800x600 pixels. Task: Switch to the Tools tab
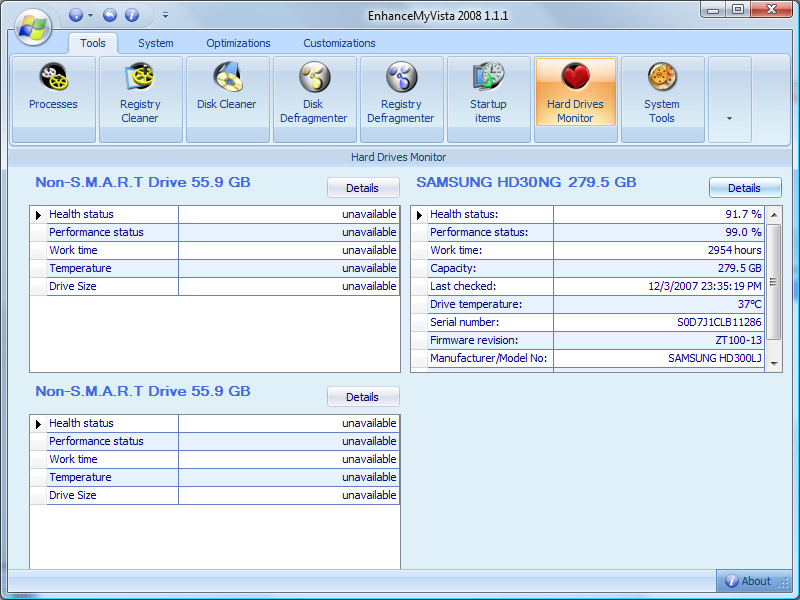click(93, 43)
